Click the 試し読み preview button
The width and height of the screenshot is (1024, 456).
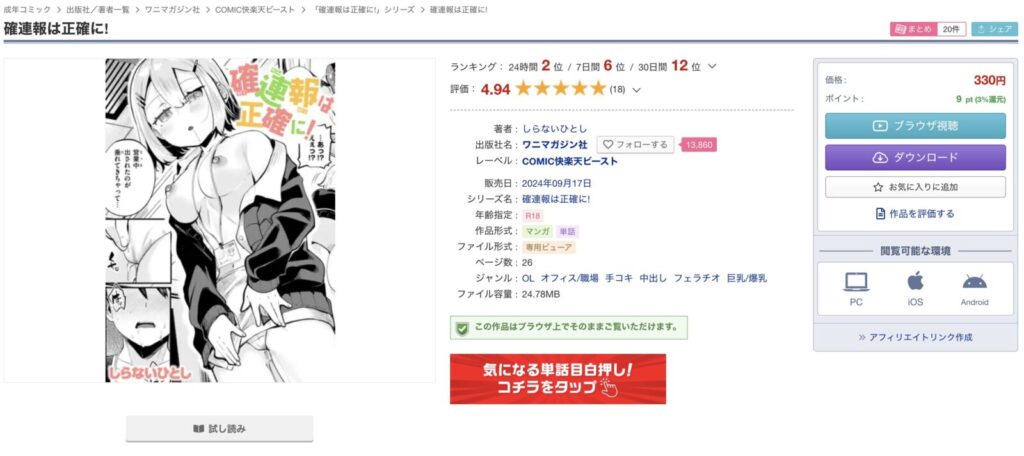point(219,429)
